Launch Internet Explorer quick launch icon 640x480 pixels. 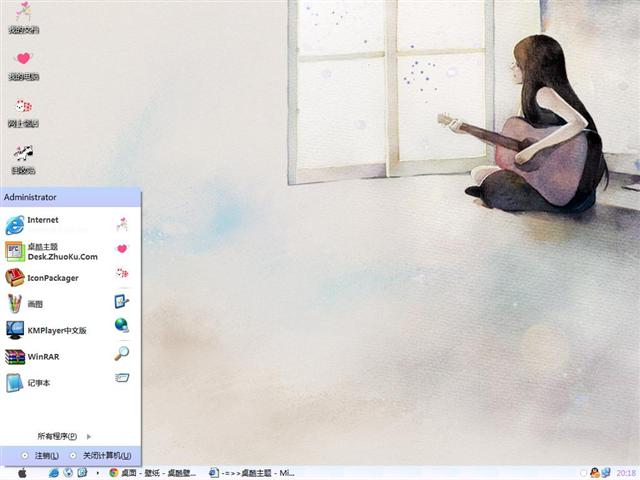click(53, 473)
